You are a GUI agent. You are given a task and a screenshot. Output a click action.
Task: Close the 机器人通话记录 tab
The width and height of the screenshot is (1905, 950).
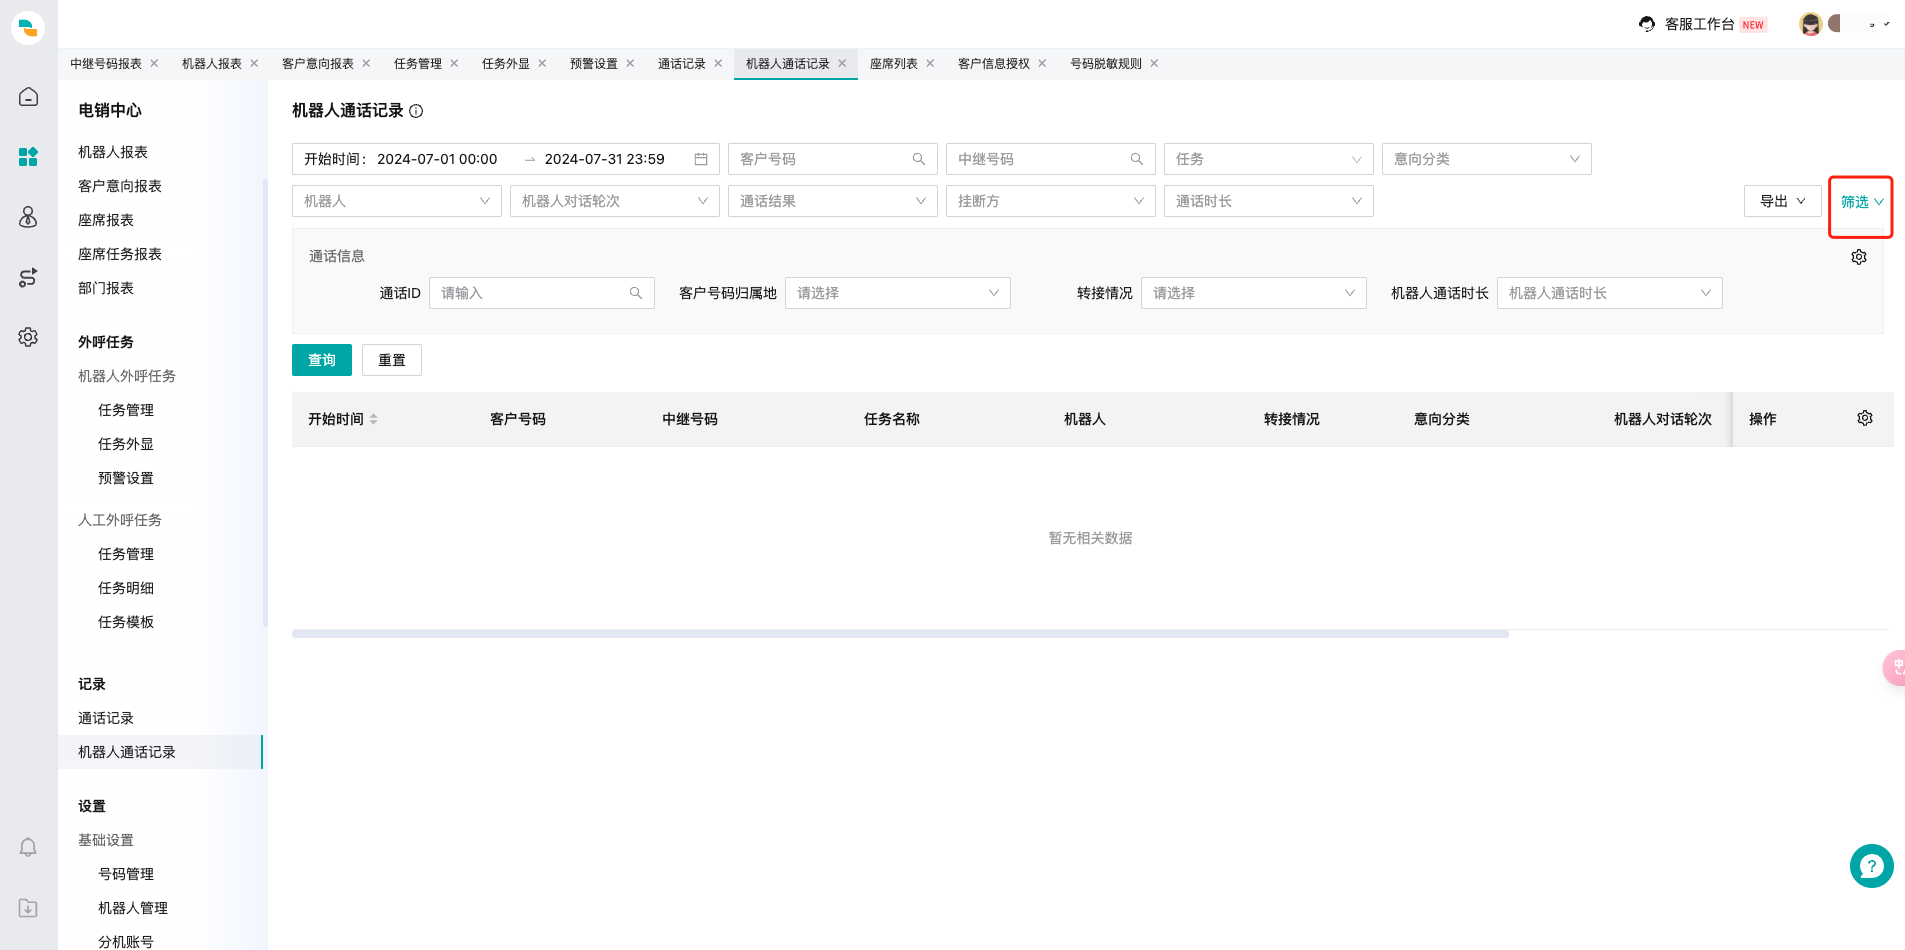[x=842, y=63]
